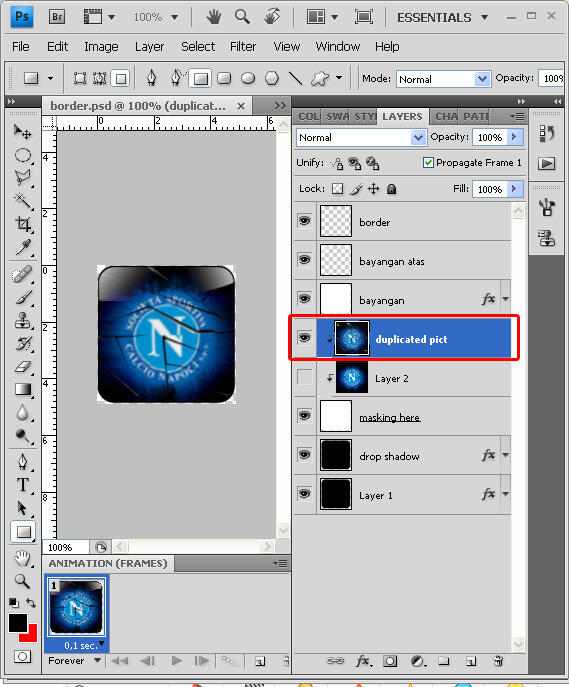Click the red background color swatch
Viewport: 569px width, 687px height.
point(32,635)
